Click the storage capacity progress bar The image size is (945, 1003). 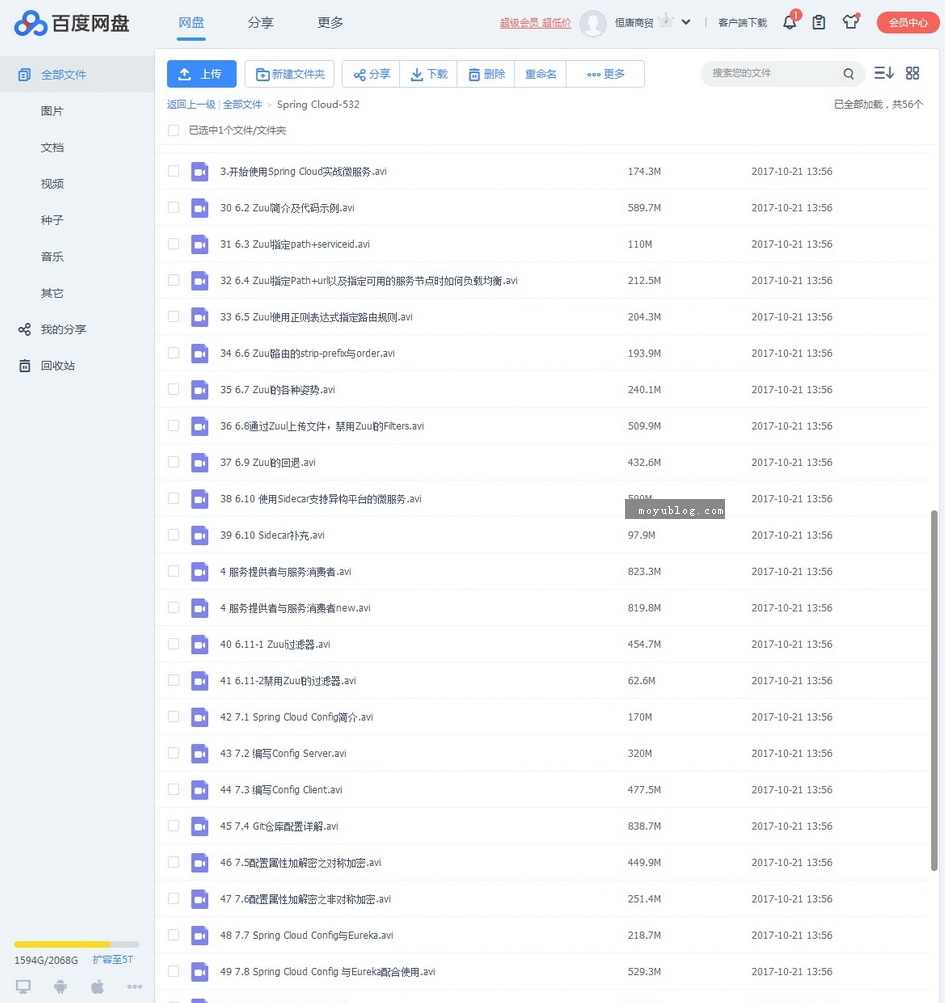[x=76, y=942]
